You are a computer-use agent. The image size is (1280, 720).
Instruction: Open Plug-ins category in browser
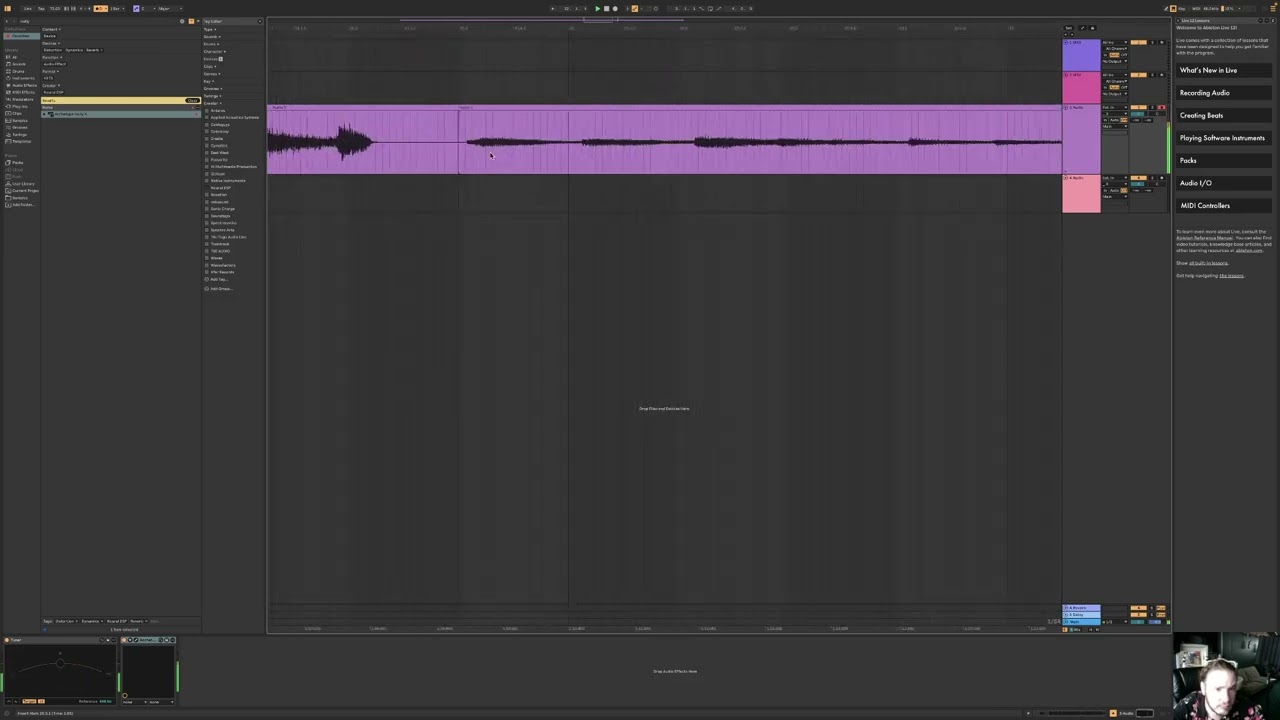click(x=18, y=106)
